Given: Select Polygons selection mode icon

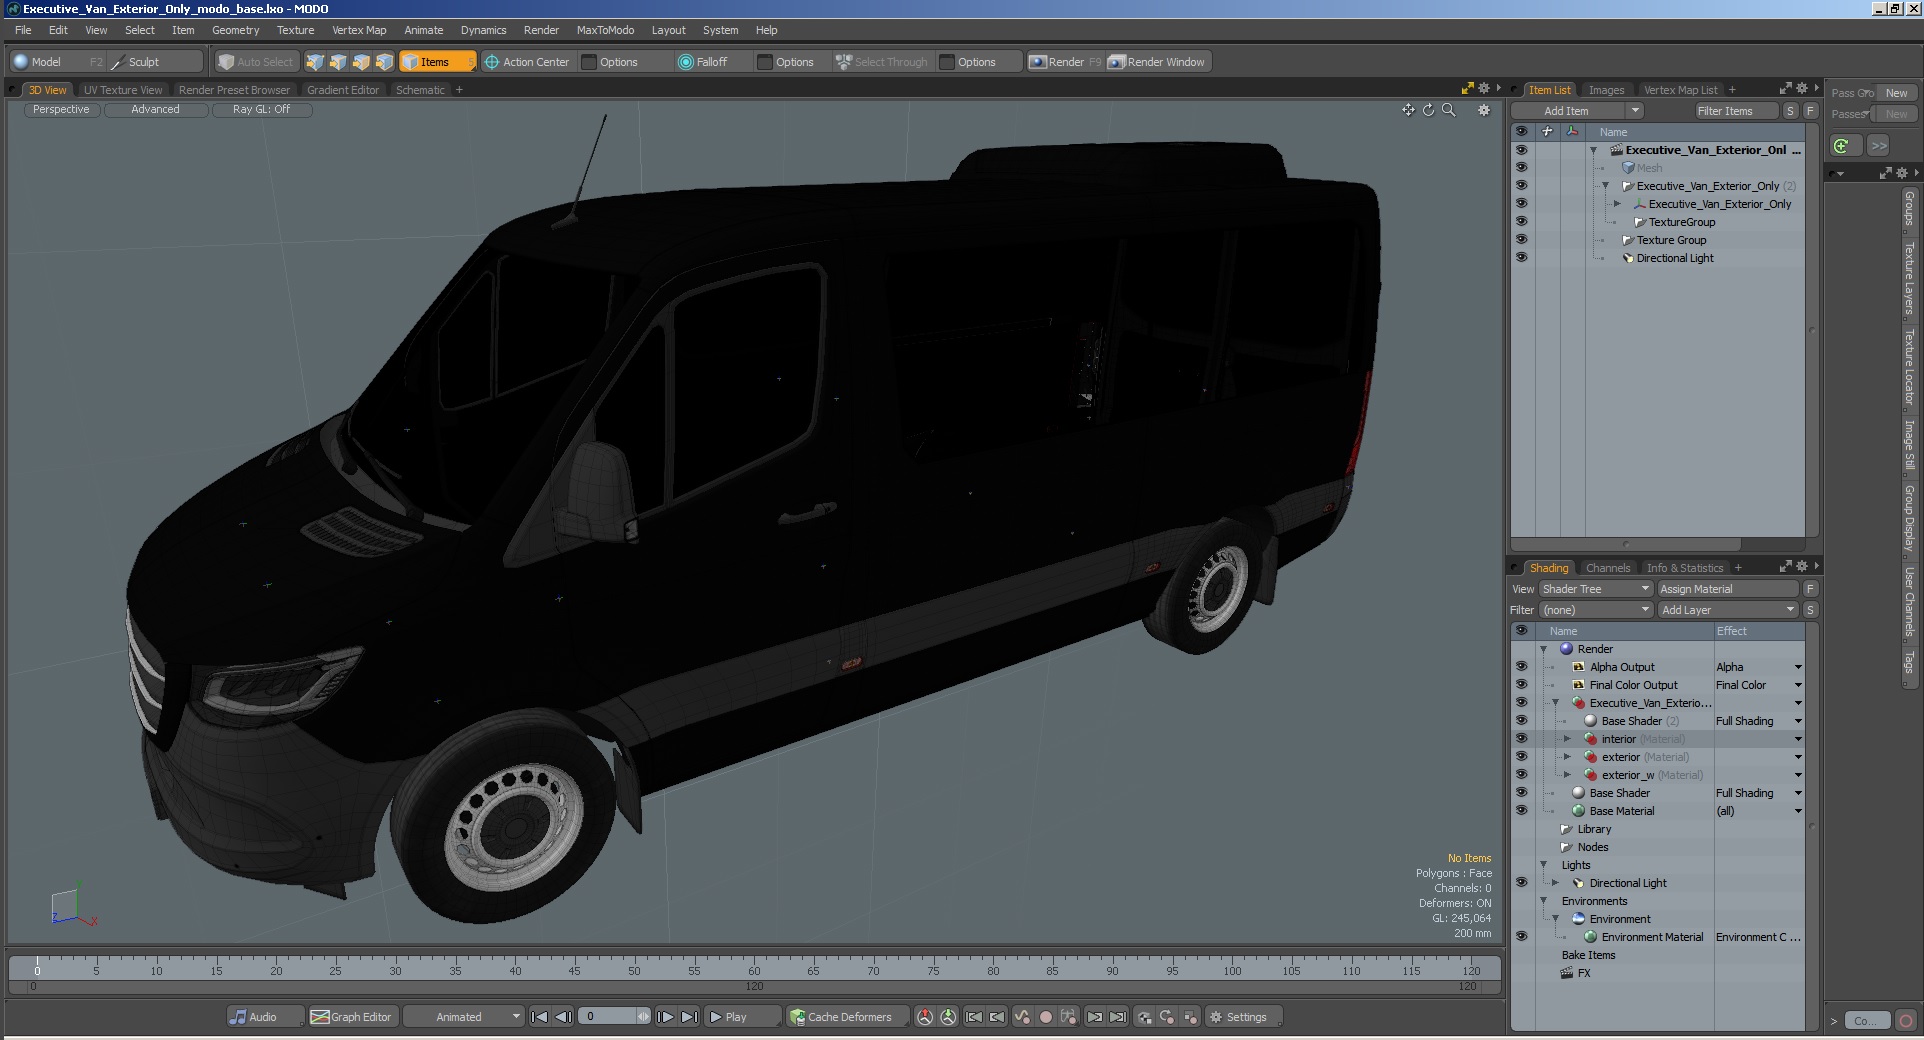Looking at the screenshot, I should pyautogui.click(x=361, y=62).
